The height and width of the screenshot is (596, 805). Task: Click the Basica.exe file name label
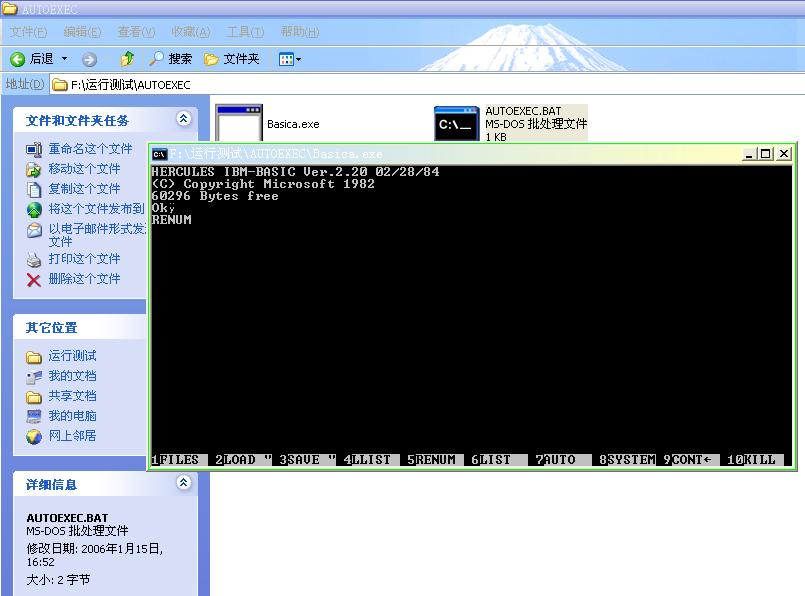pyautogui.click(x=293, y=124)
